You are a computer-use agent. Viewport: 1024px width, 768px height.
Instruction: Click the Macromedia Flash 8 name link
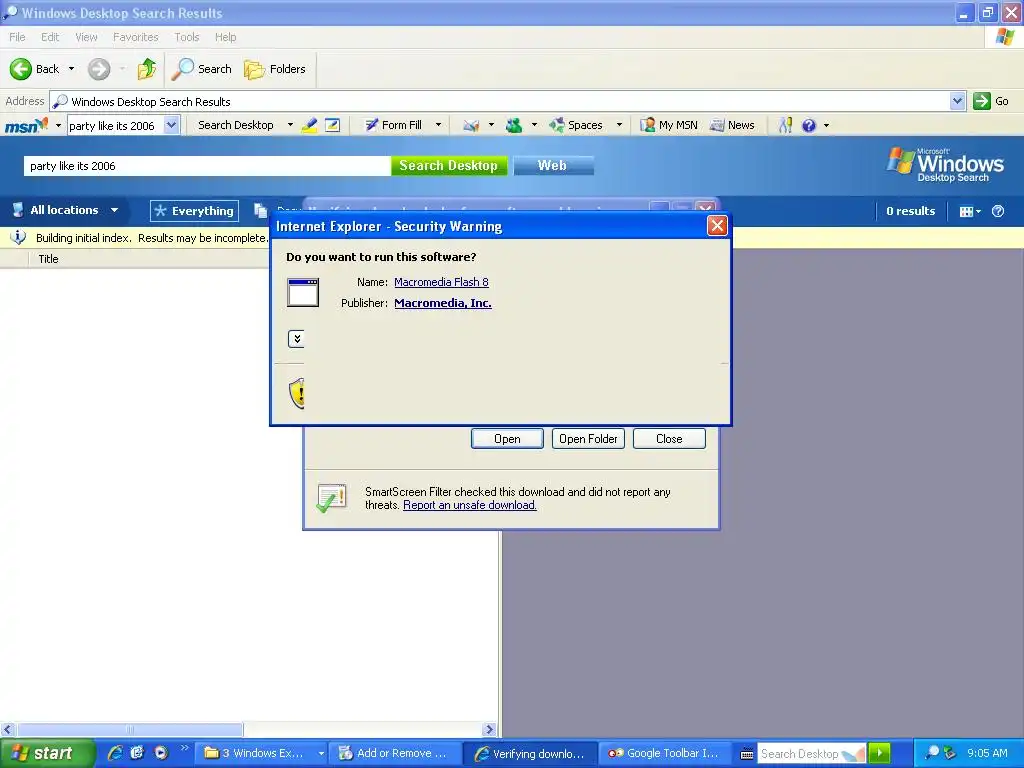[x=441, y=282]
